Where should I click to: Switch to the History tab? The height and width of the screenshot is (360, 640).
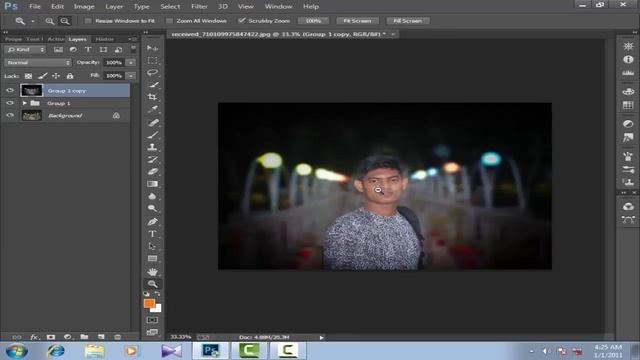coord(104,39)
